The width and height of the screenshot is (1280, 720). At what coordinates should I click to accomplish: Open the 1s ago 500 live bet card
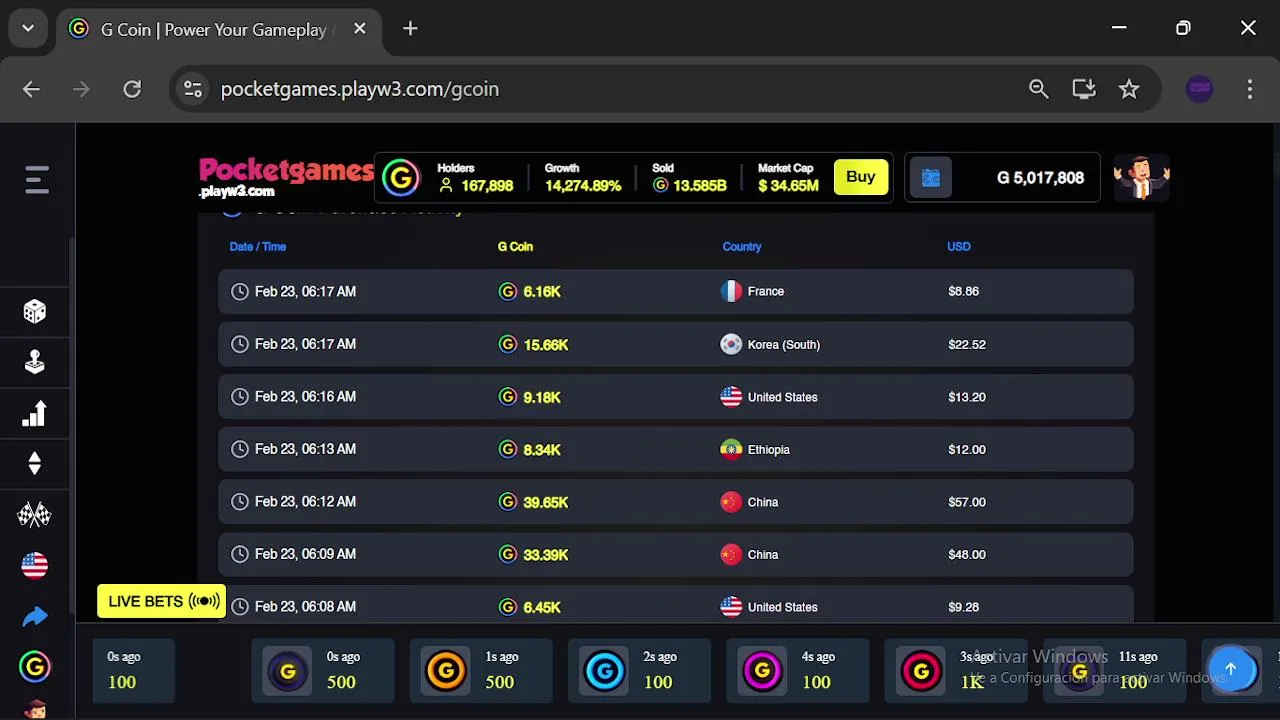(x=481, y=669)
